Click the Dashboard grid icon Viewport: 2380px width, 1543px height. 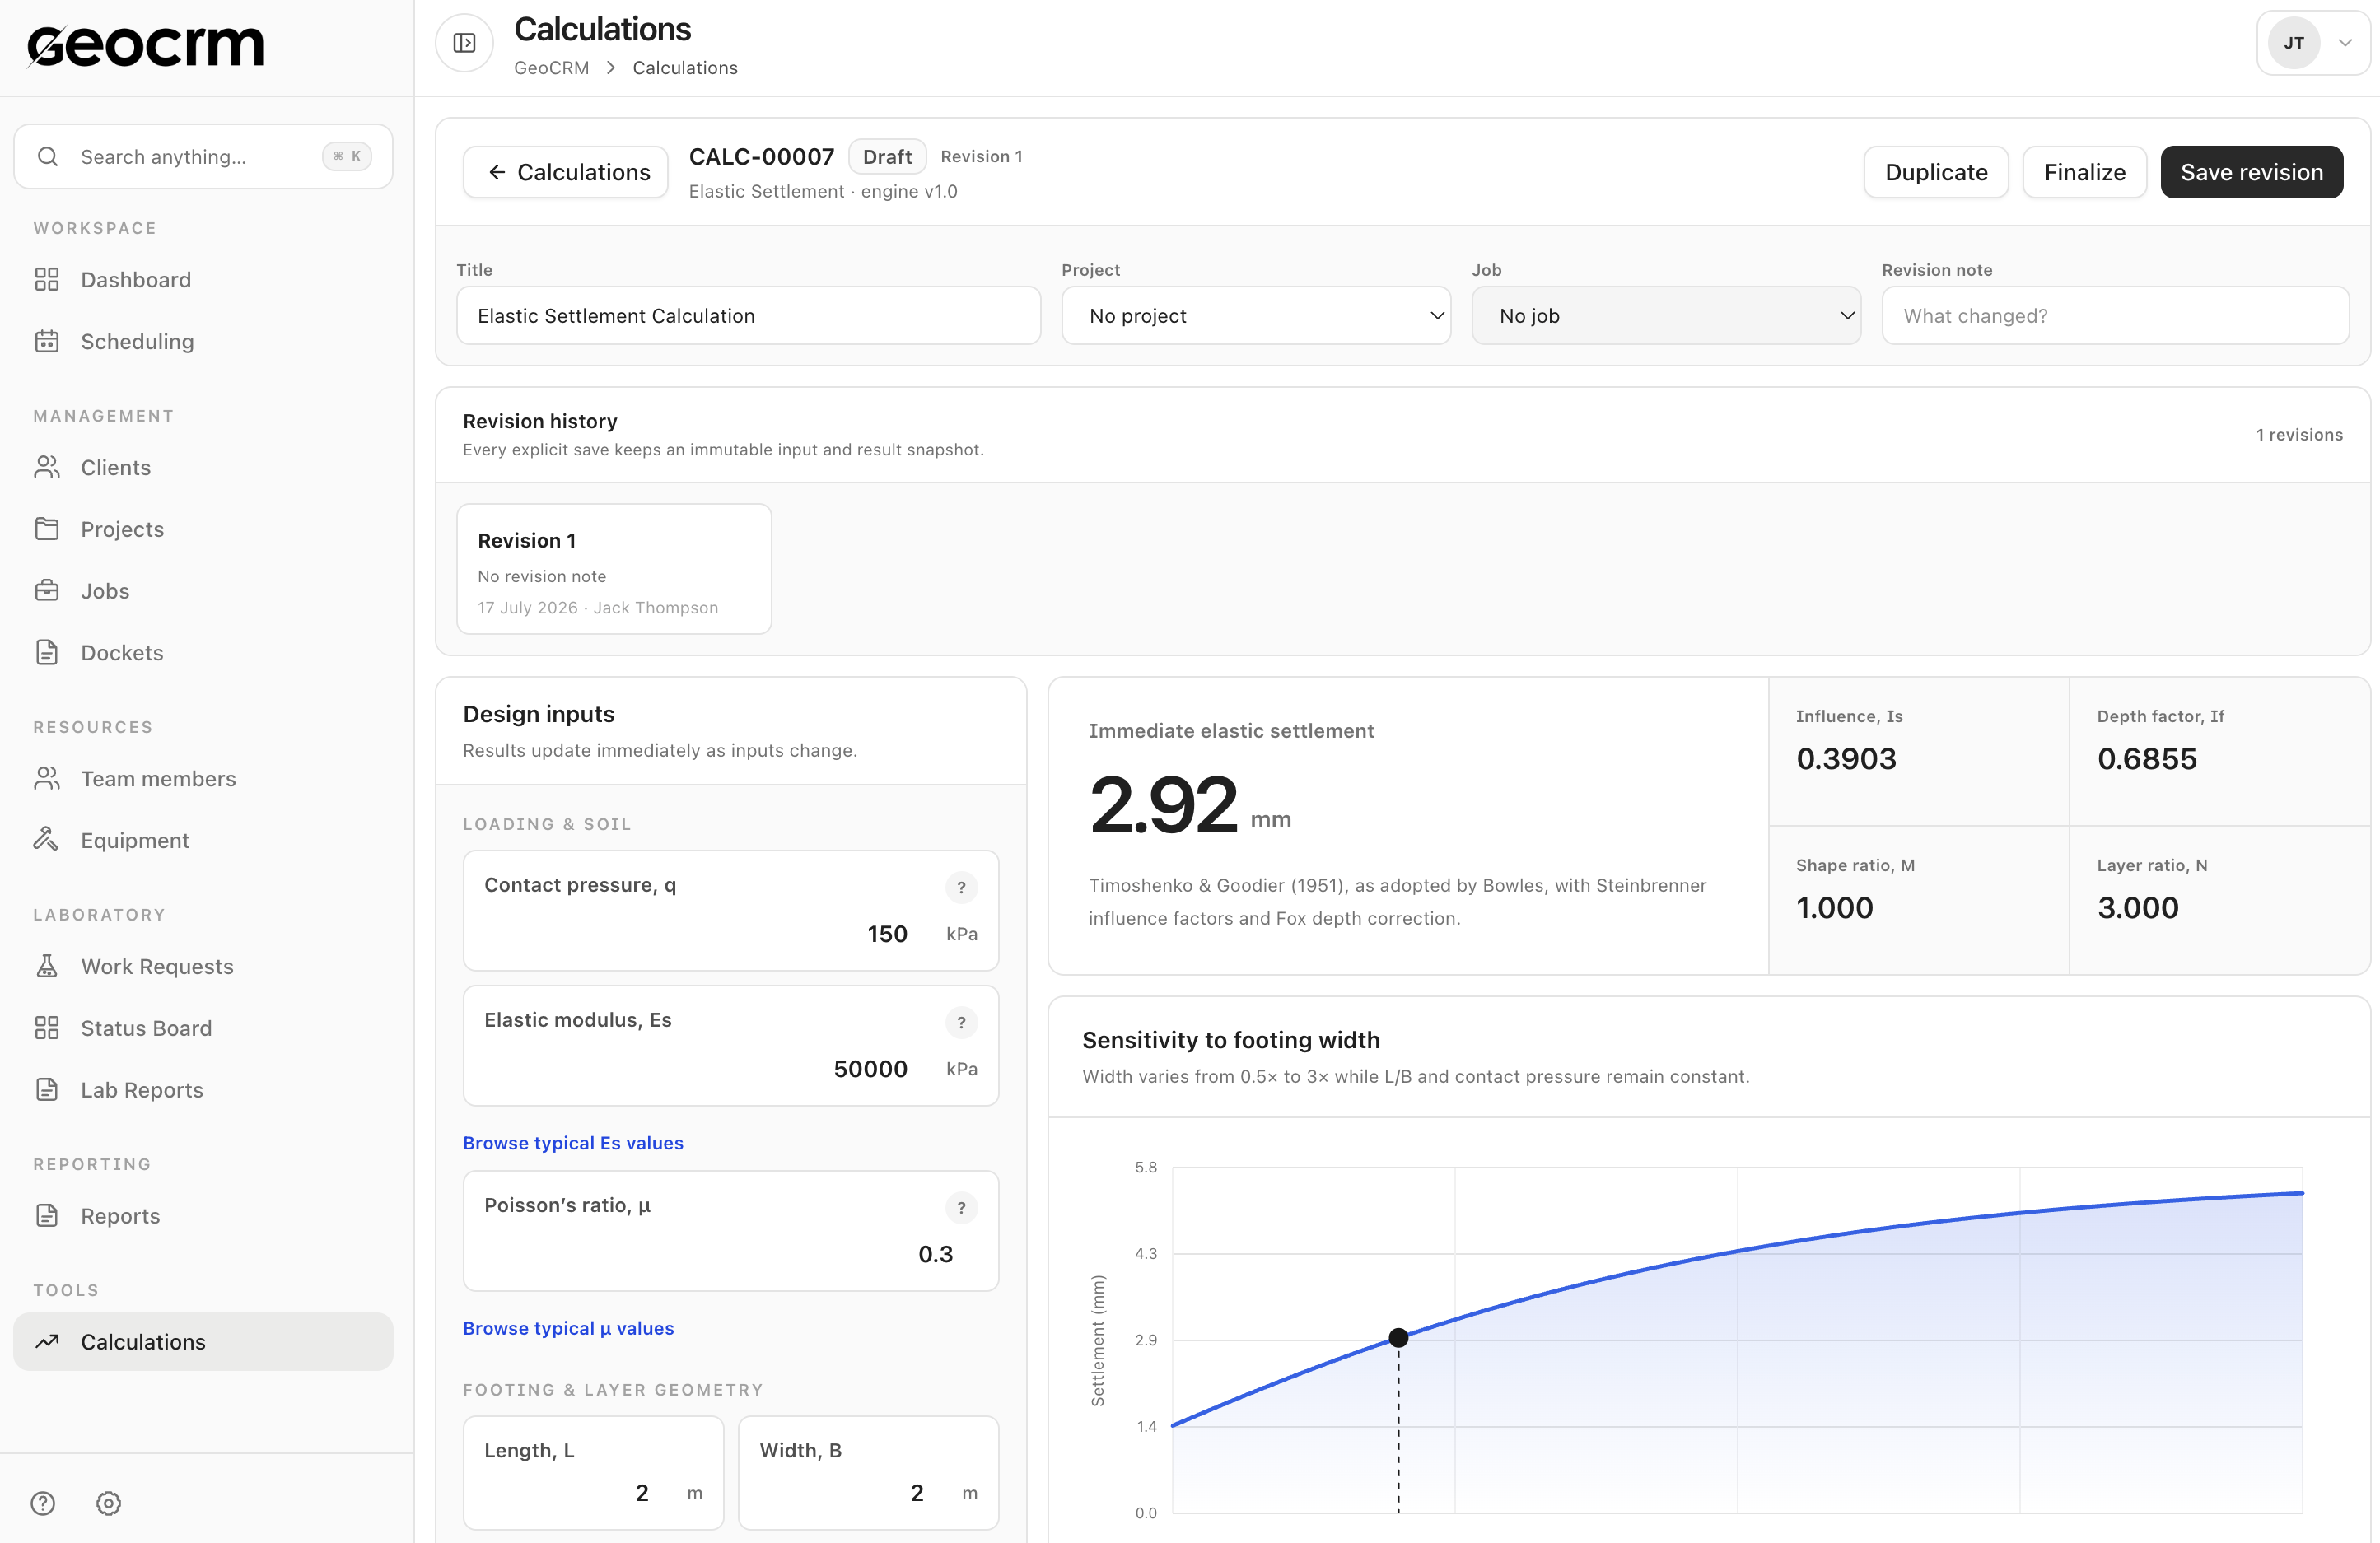tap(47, 280)
